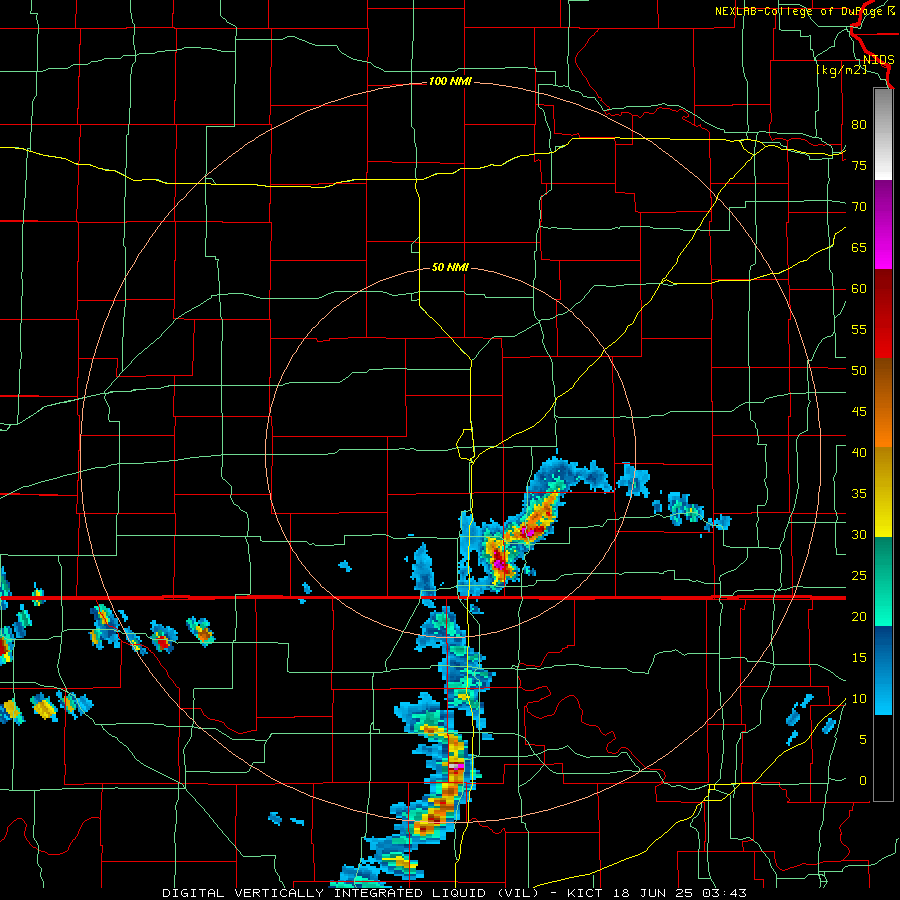This screenshot has height=900, width=900.
Task: Click the 50 value on the scale
Action: [859, 370]
